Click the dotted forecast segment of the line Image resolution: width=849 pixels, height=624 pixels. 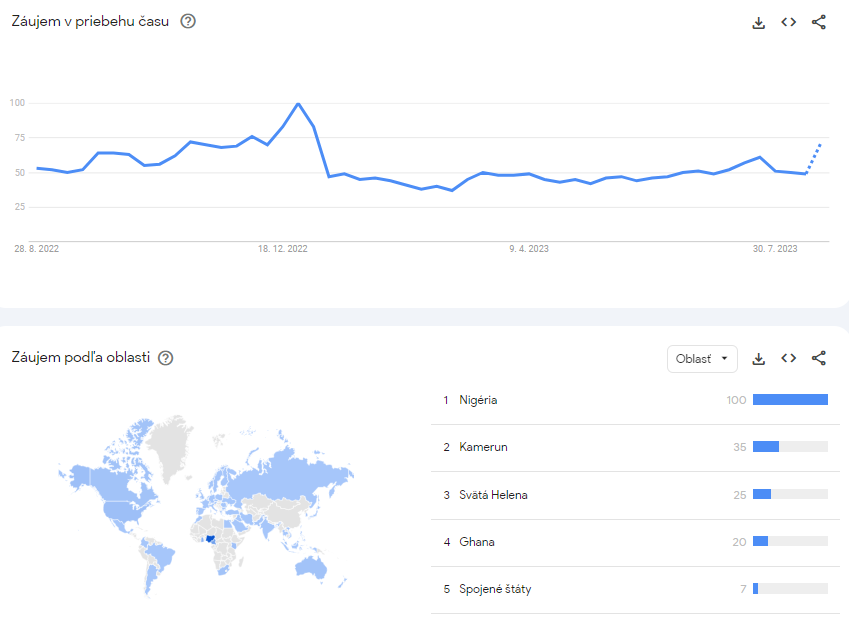(x=814, y=159)
